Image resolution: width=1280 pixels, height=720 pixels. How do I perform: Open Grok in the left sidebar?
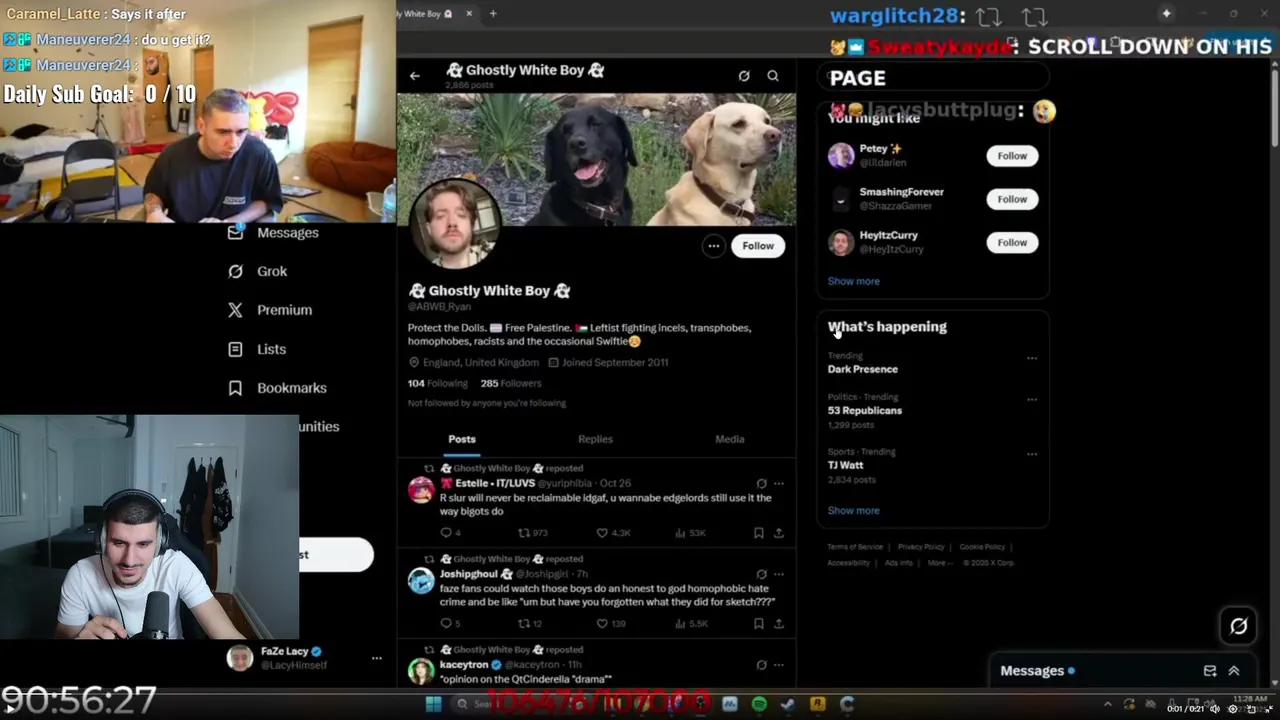coord(257,271)
